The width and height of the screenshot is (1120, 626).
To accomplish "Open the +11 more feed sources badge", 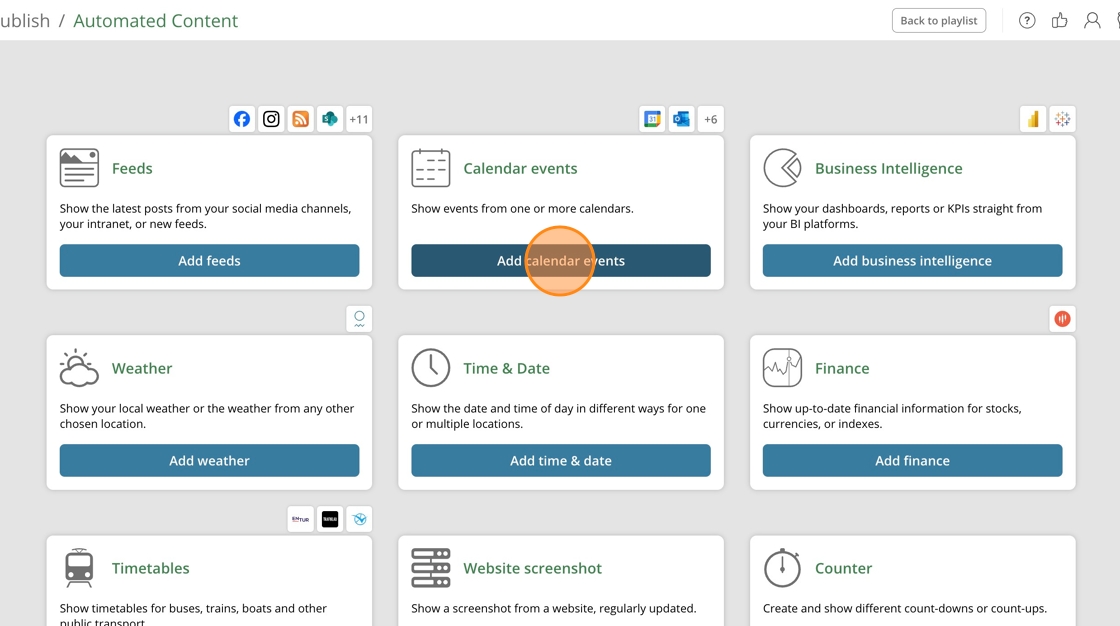I will pyautogui.click(x=359, y=119).
